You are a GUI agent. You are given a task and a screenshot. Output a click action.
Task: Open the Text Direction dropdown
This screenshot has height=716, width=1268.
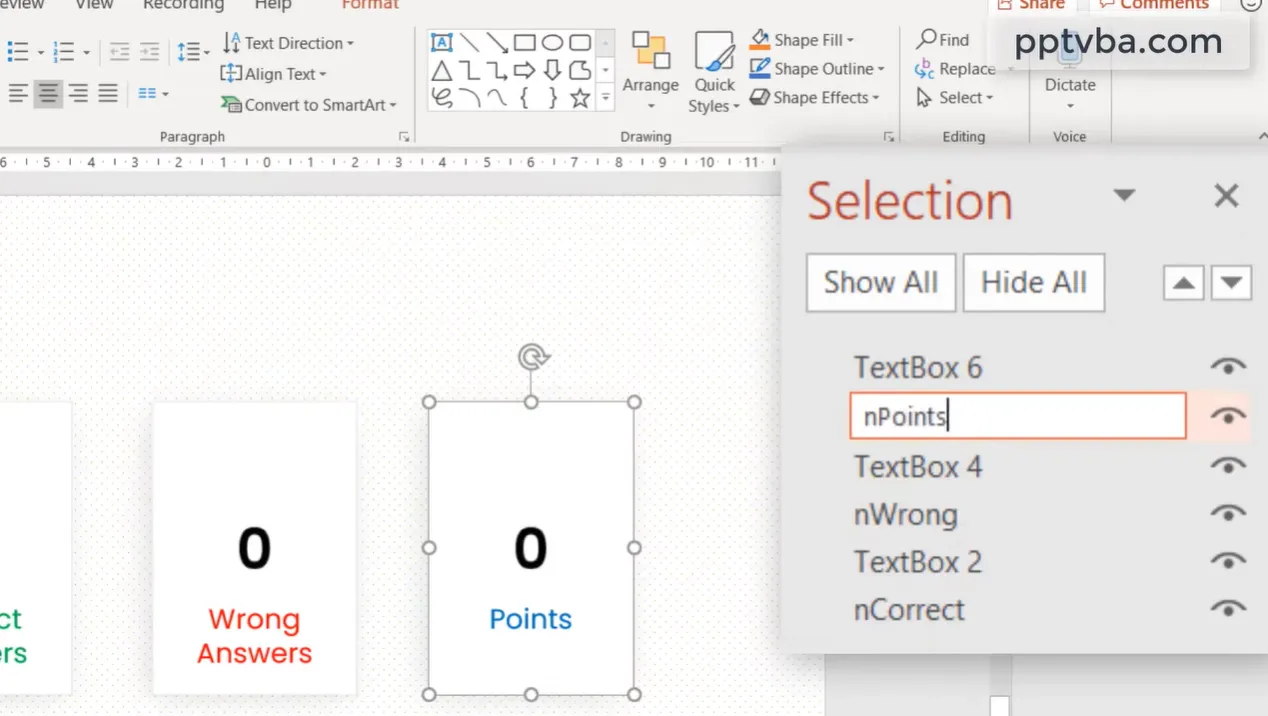(350, 43)
